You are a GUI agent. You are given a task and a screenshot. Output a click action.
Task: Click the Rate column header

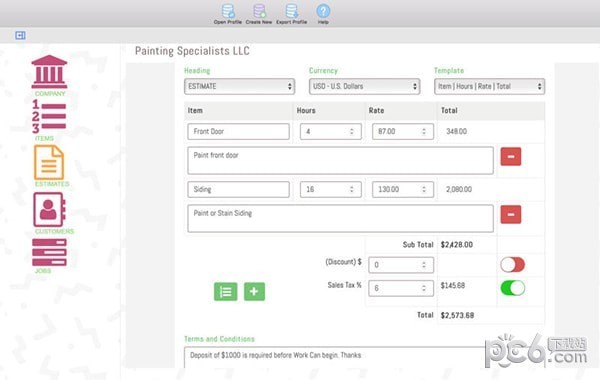[376, 111]
